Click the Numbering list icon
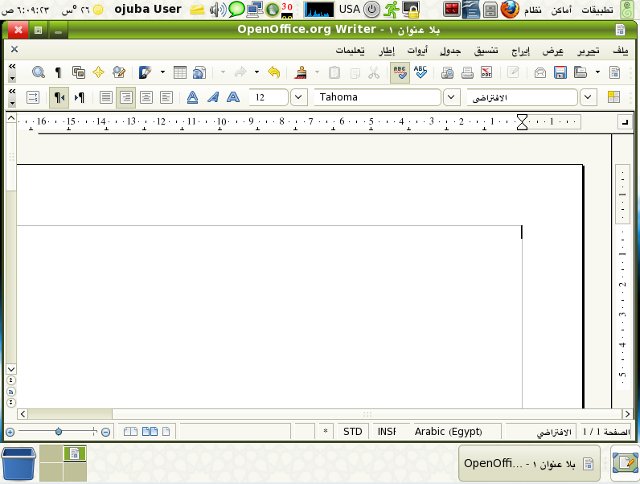The image size is (640, 484). [x=33, y=97]
